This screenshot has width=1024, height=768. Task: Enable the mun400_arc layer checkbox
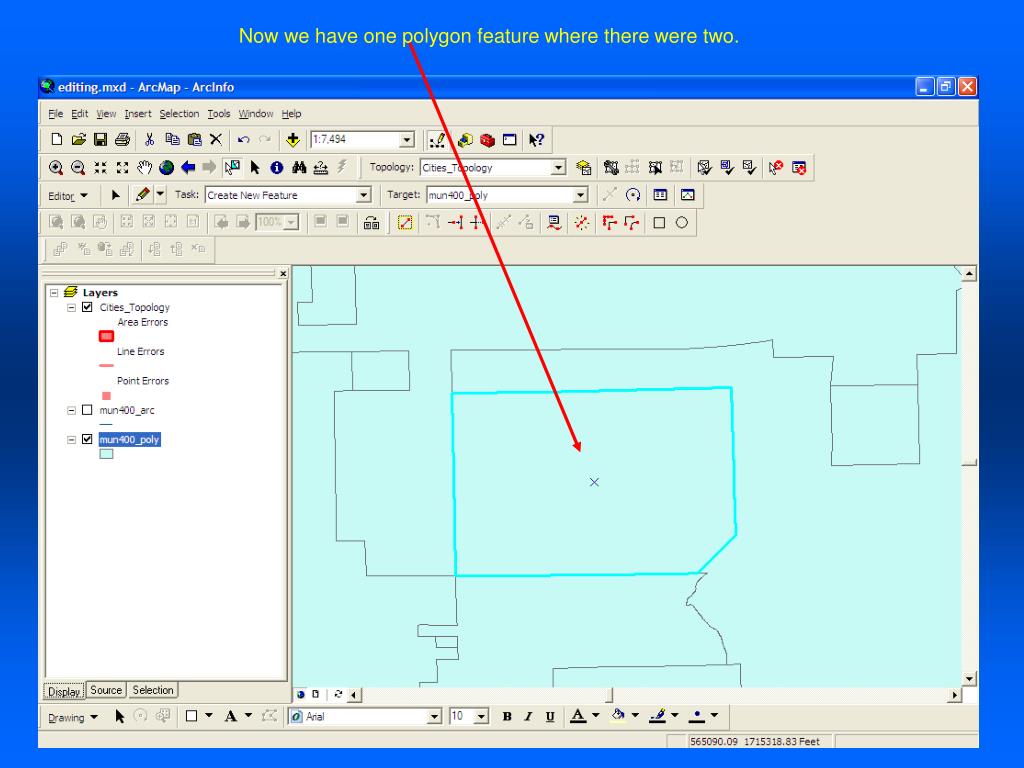coord(87,410)
